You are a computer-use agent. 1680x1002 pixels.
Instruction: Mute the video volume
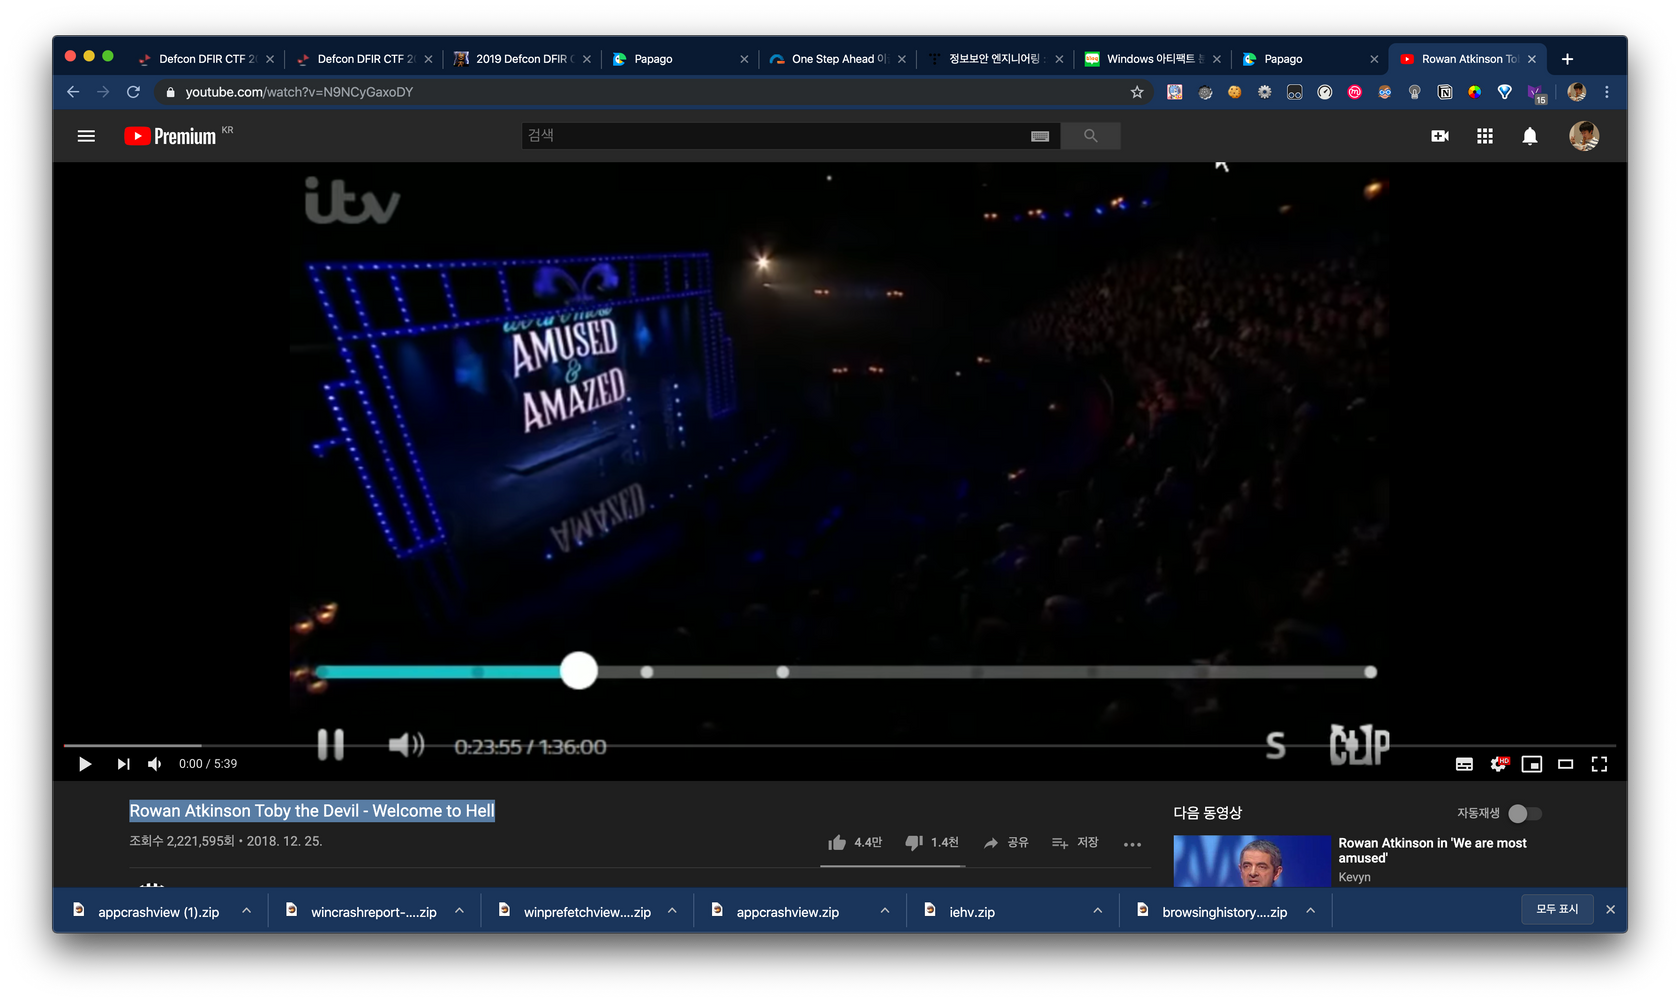(155, 764)
